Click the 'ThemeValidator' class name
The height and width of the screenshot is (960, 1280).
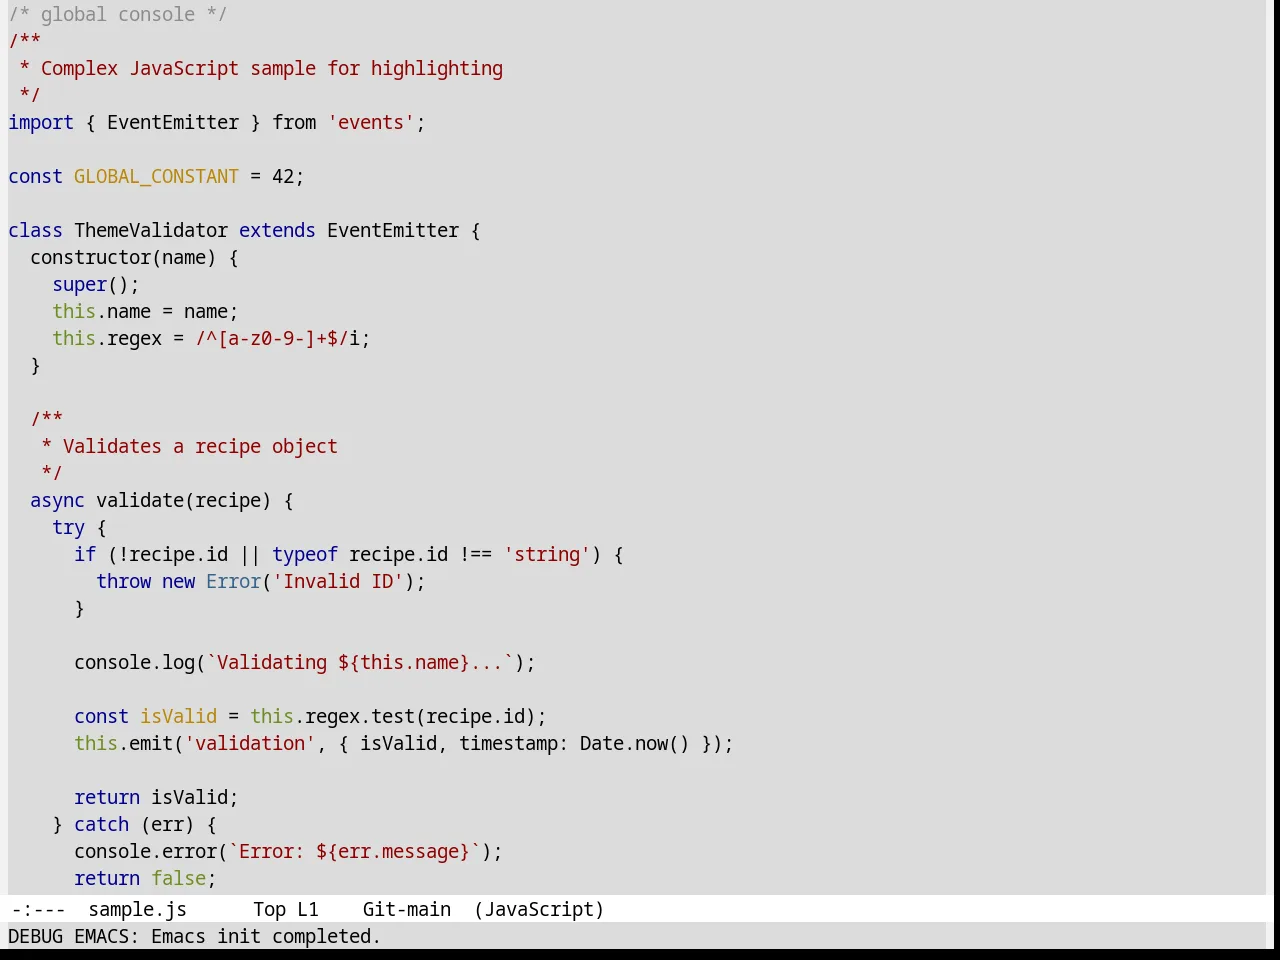(151, 230)
